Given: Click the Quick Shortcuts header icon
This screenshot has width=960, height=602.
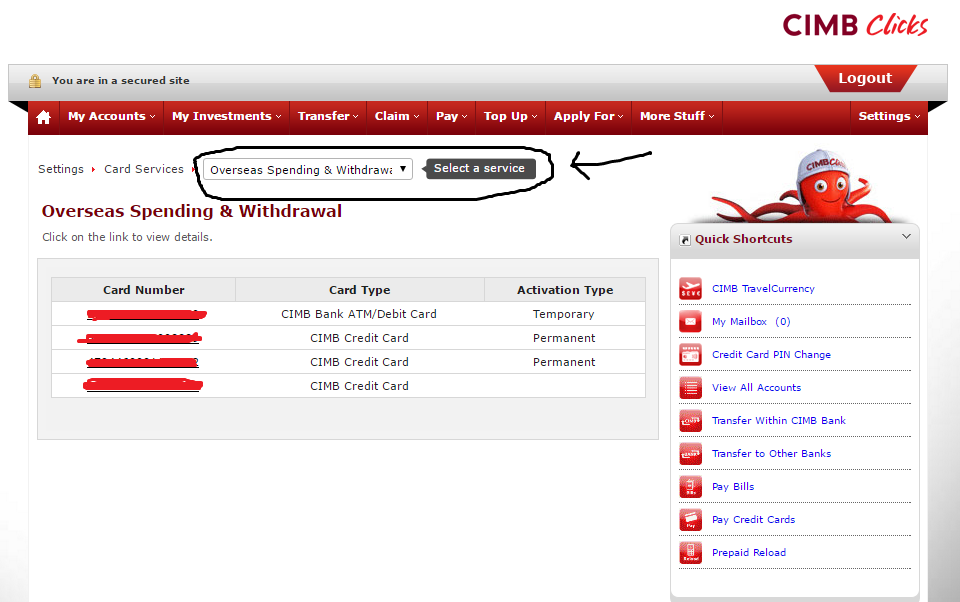Looking at the screenshot, I should tap(685, 240).
